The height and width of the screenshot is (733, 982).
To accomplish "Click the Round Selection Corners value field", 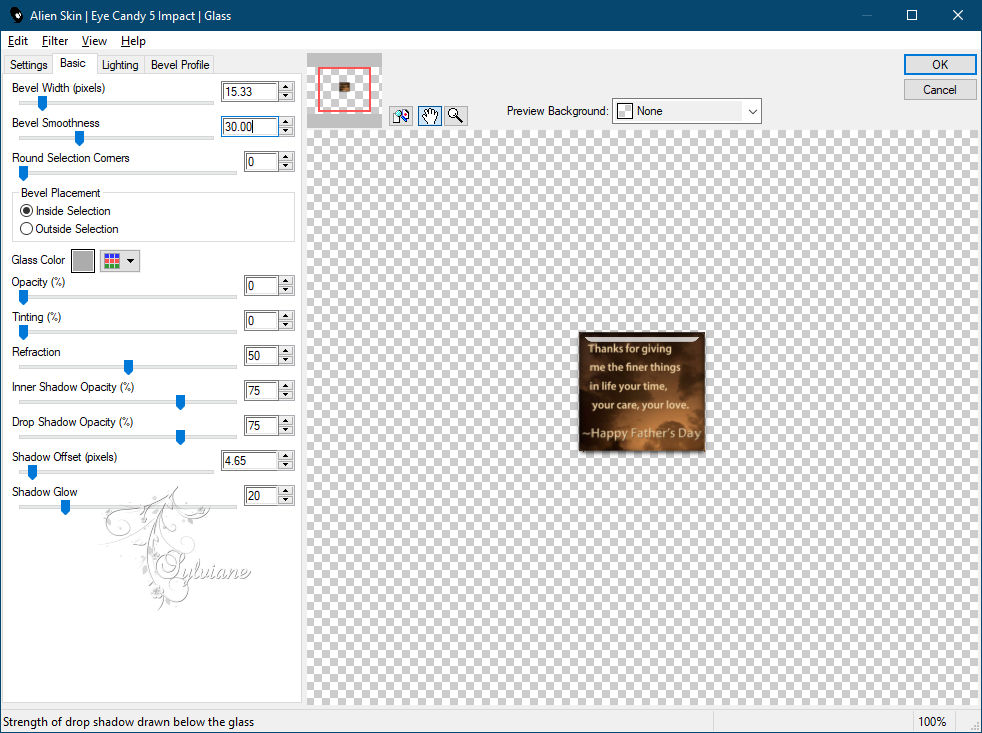I will (261, 162).
